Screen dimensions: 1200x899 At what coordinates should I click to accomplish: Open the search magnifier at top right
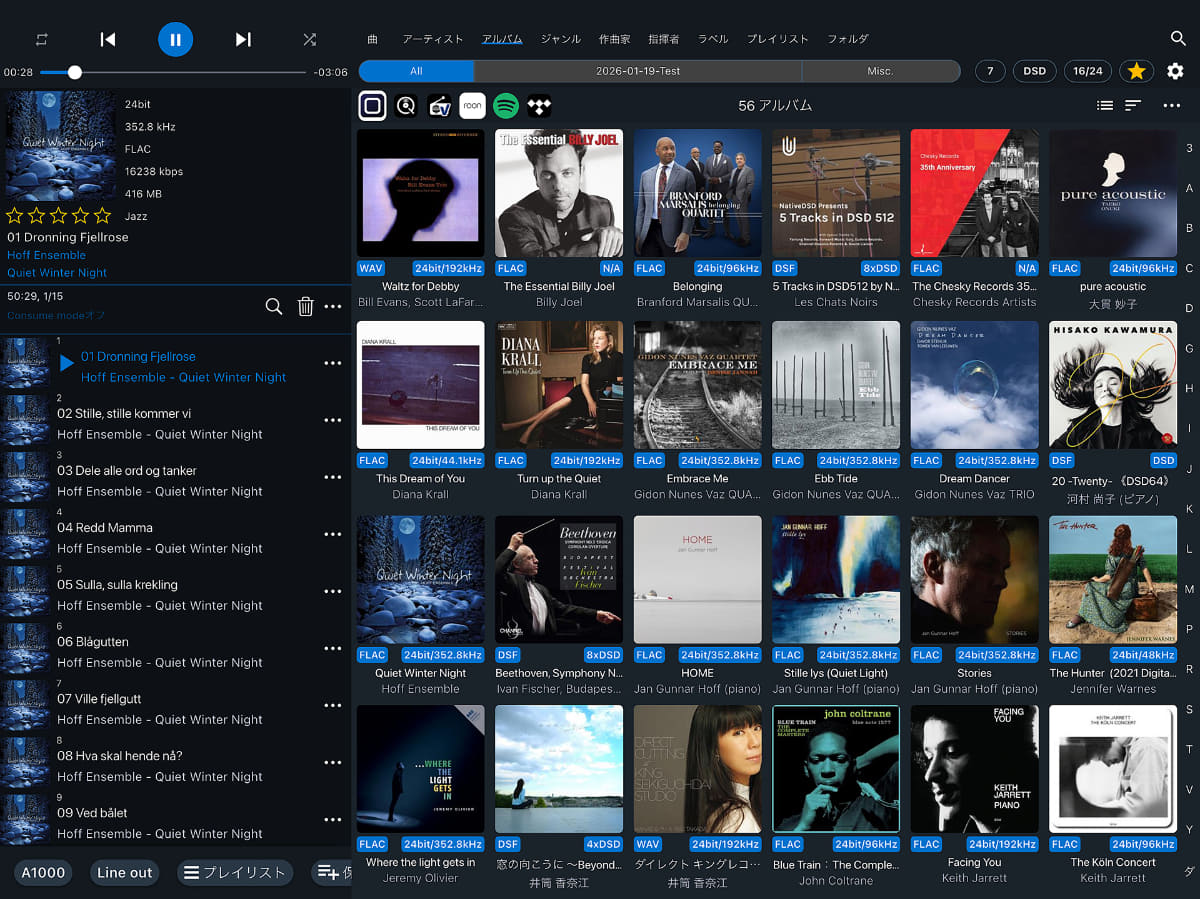1178,38
